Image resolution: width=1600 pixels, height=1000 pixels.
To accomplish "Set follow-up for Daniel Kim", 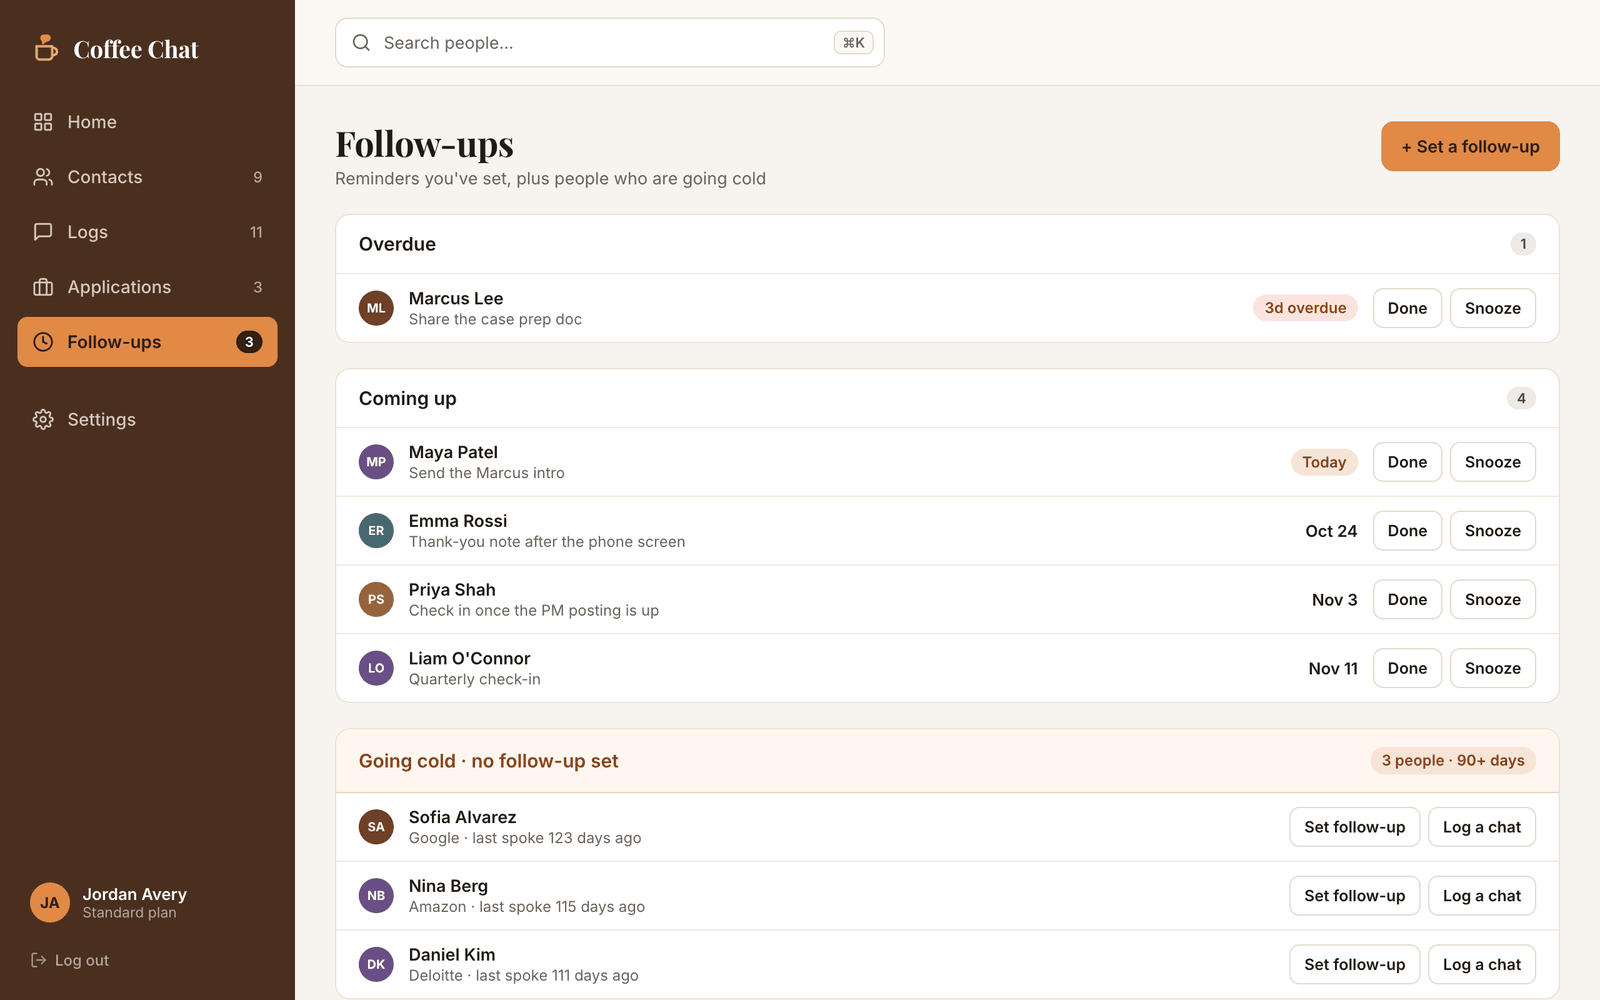I will click(x=1354, y=965).
